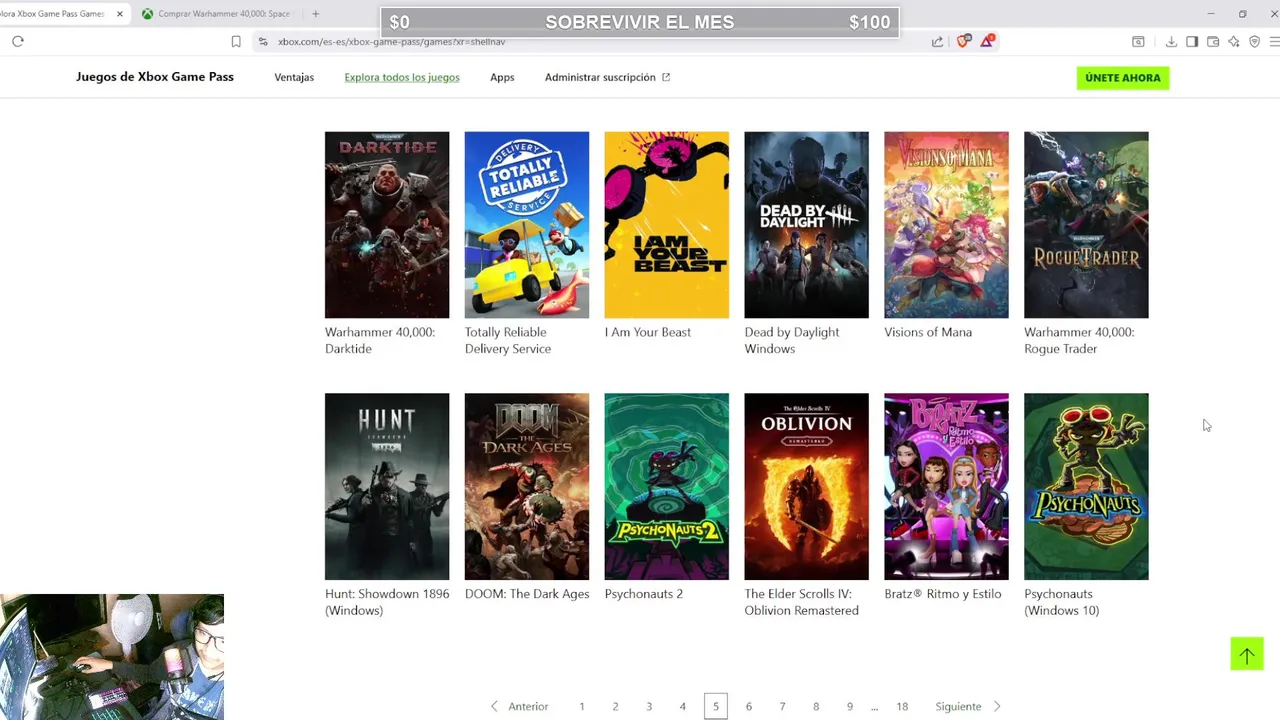Open the Brave Wallet icon
Viewport: 1280px width, 720px height.
(1213, 41)
